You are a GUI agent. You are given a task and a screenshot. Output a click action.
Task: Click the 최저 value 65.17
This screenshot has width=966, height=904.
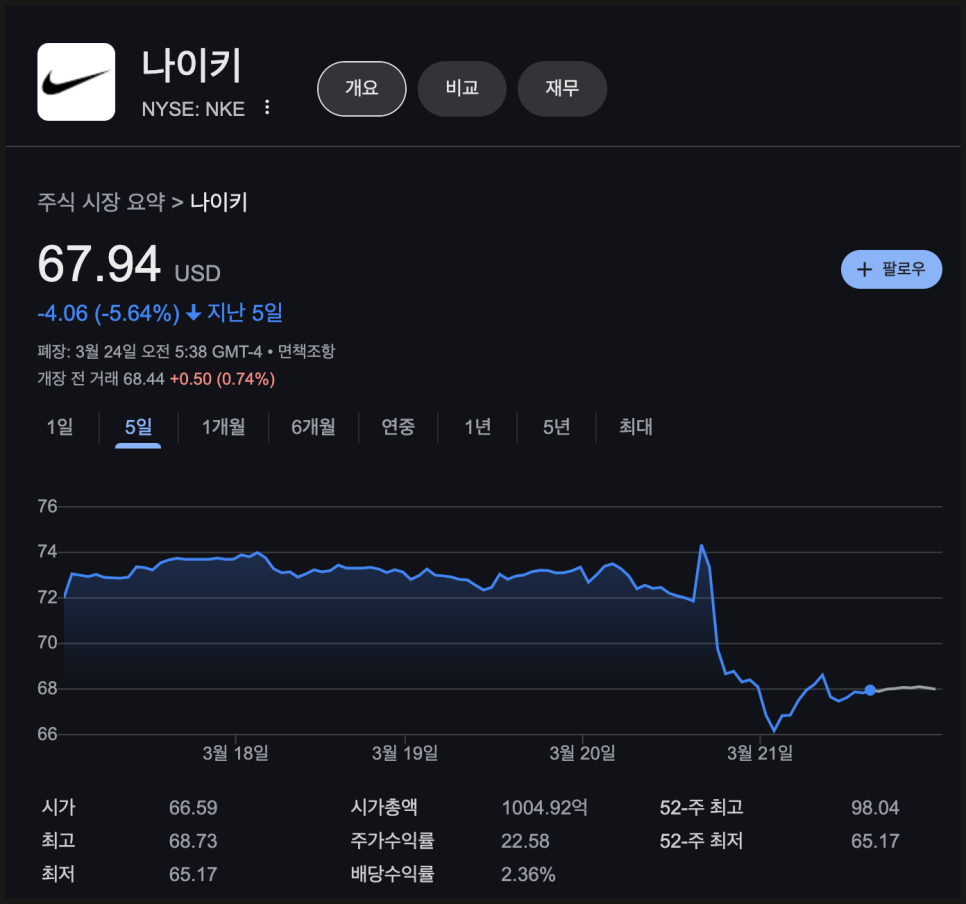[x=193, y=874]
